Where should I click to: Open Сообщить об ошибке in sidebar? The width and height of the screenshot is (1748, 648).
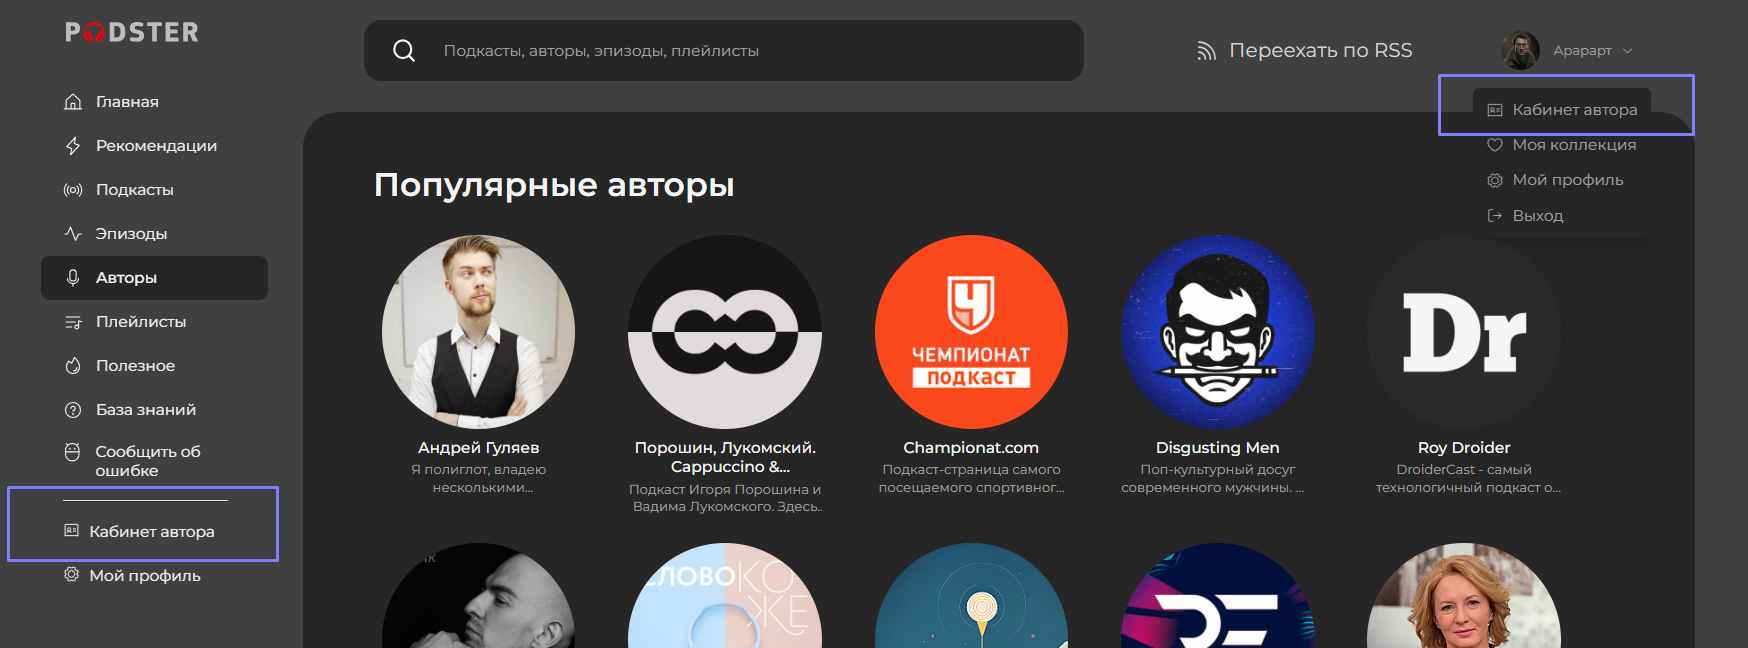(147, 461)
